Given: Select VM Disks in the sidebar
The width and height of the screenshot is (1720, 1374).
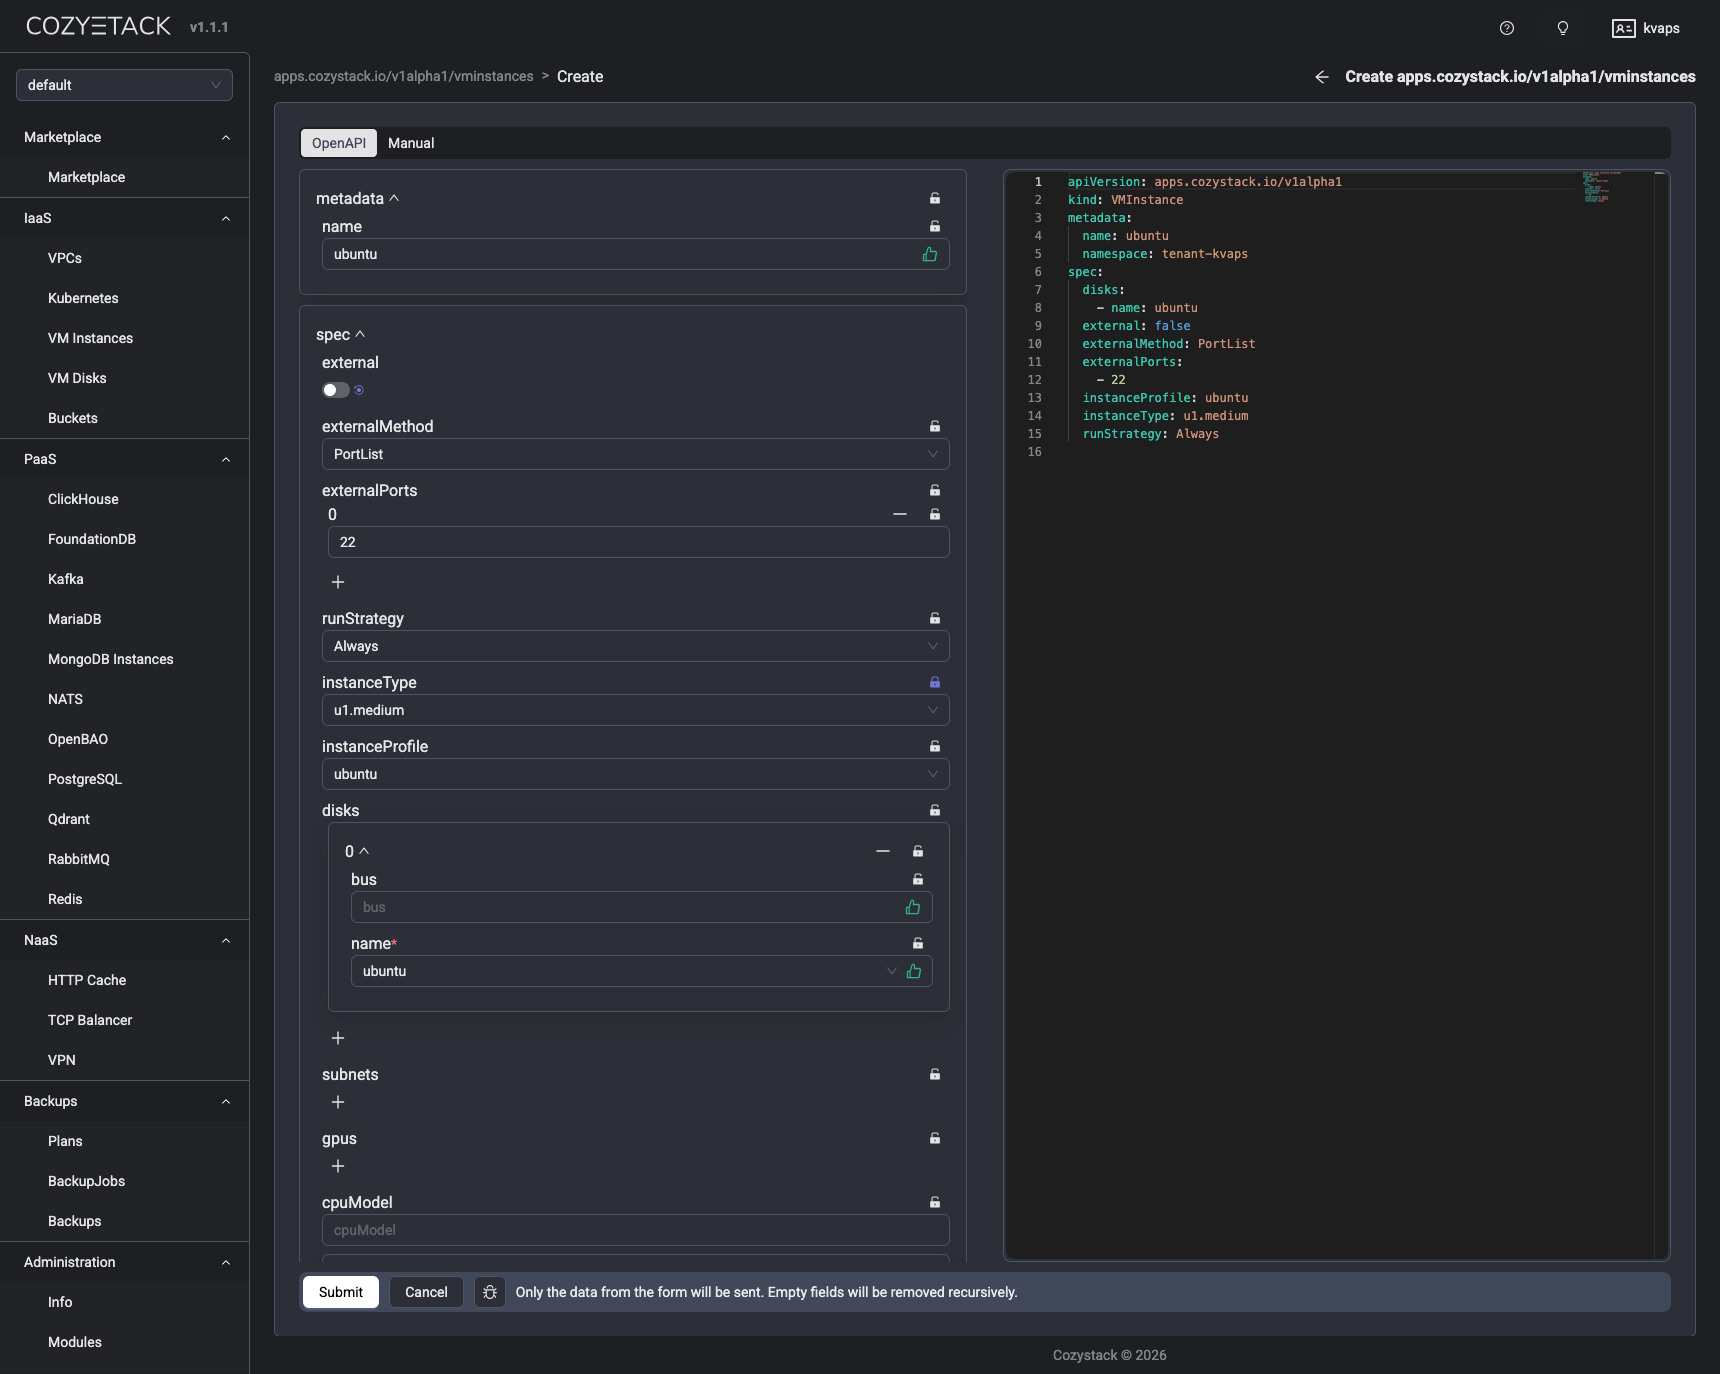Looking at the screenshot, I should (x=78, y=378).
